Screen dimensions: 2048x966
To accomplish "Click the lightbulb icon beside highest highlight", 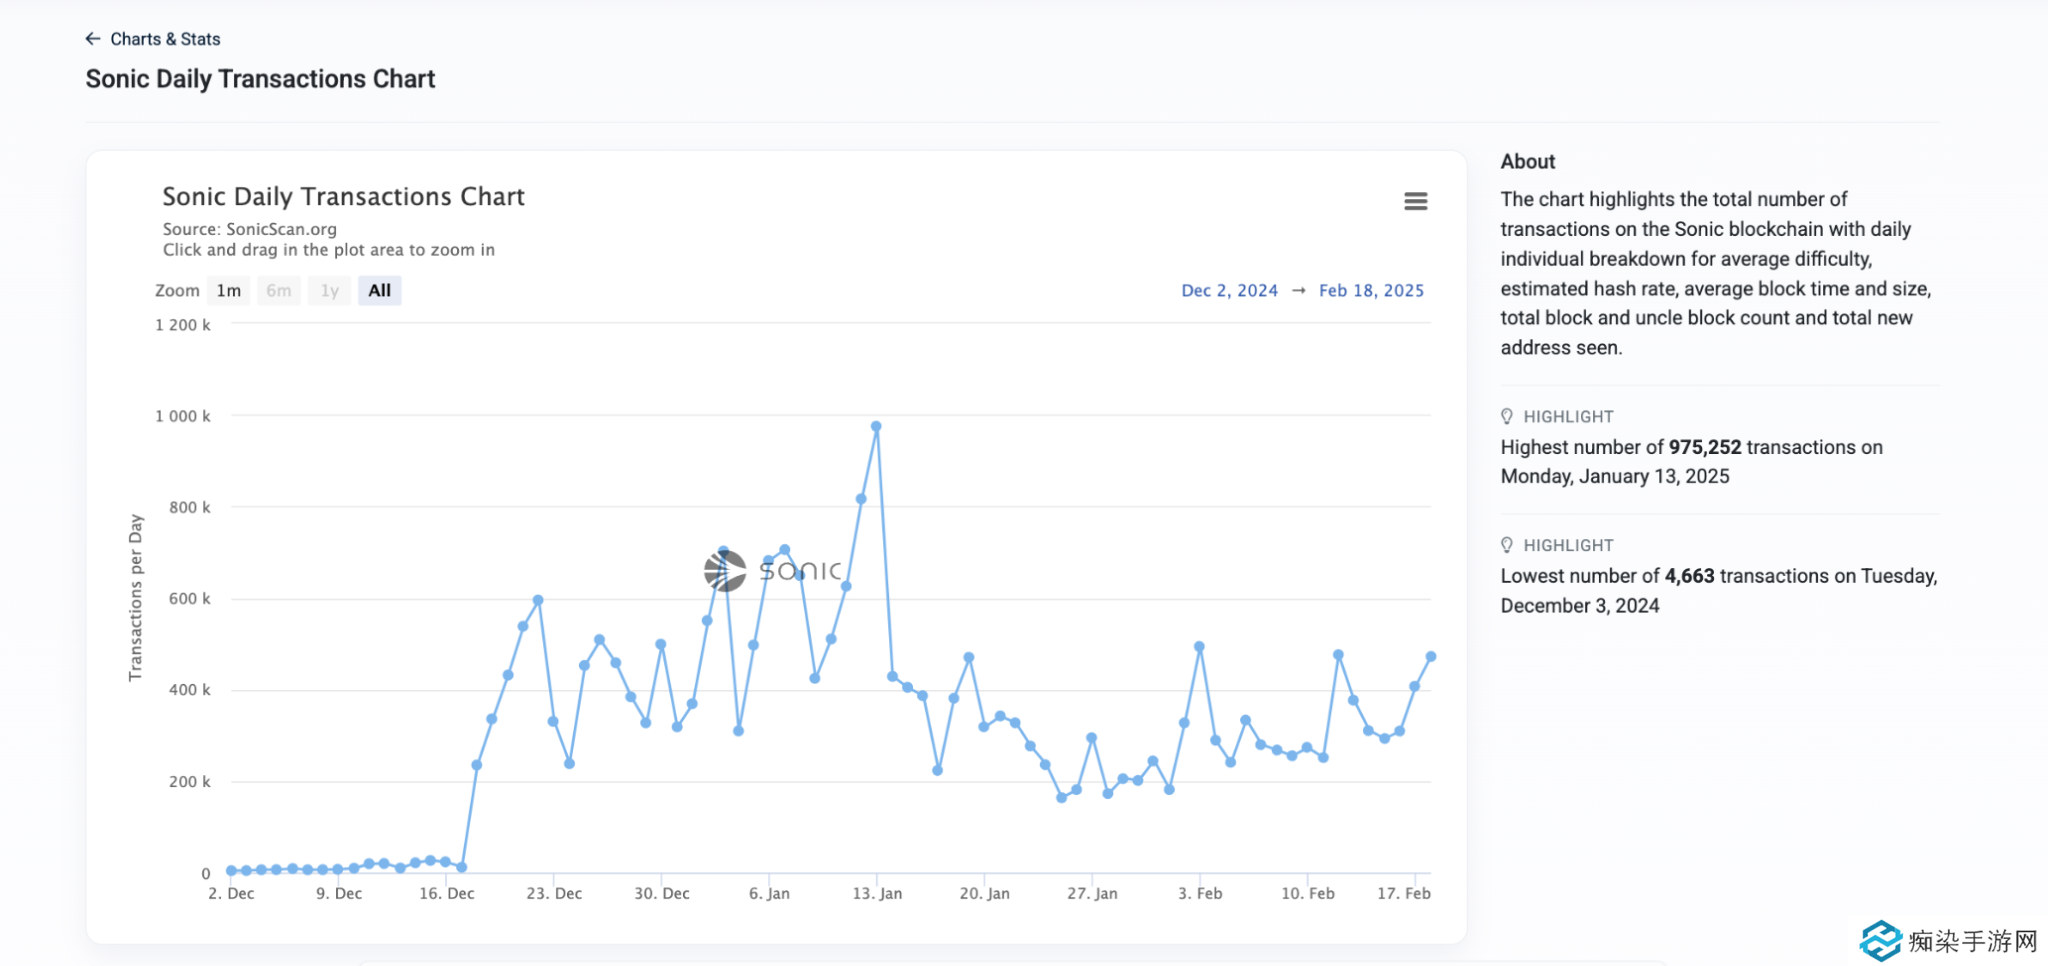I will point(1507,417).
